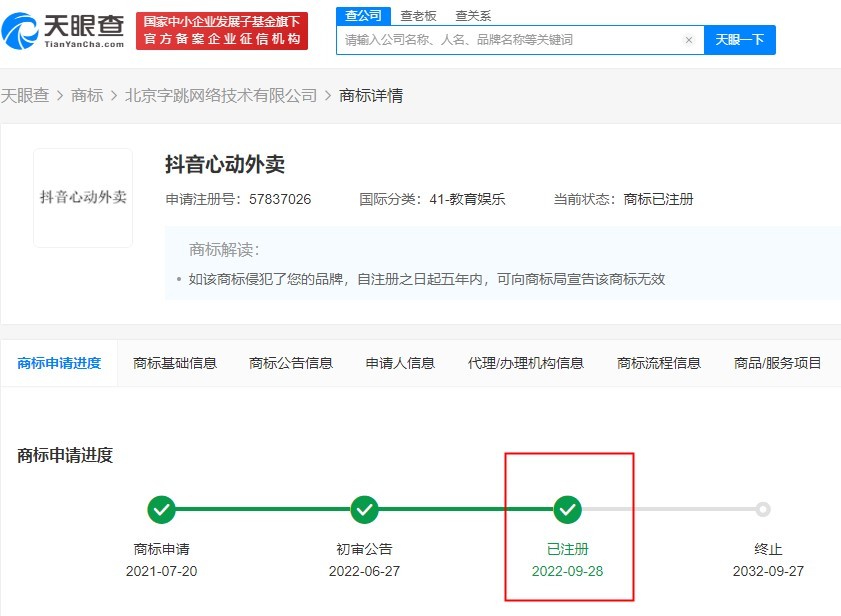The width and height of the screenshot is (841, 616).
Task: Select the 商标已注册 status text
Action: point(658,199)
